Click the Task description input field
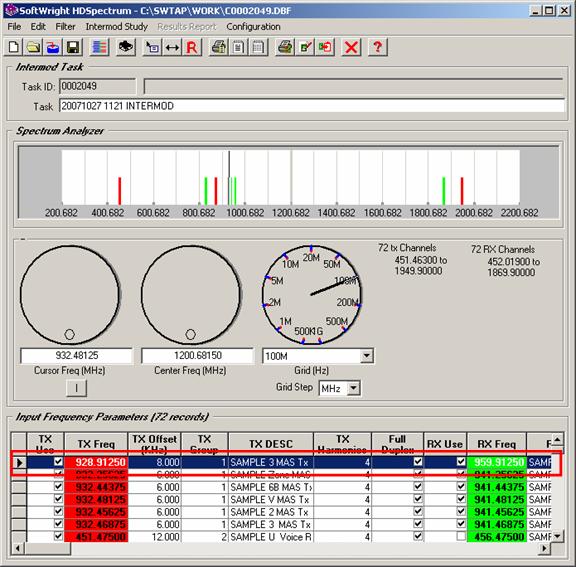576x567 pixels. 312,106
